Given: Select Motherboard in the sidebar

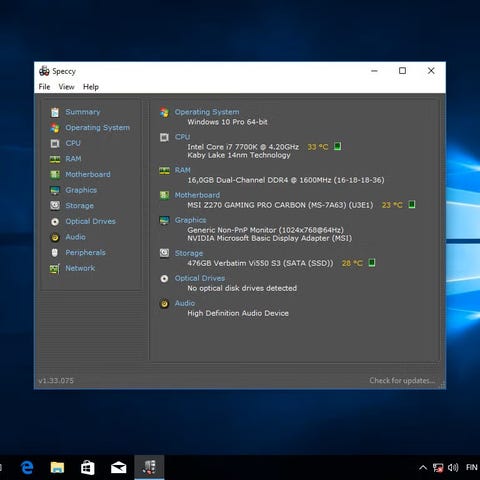Looking at the screenshot, I should pos(88,174).
